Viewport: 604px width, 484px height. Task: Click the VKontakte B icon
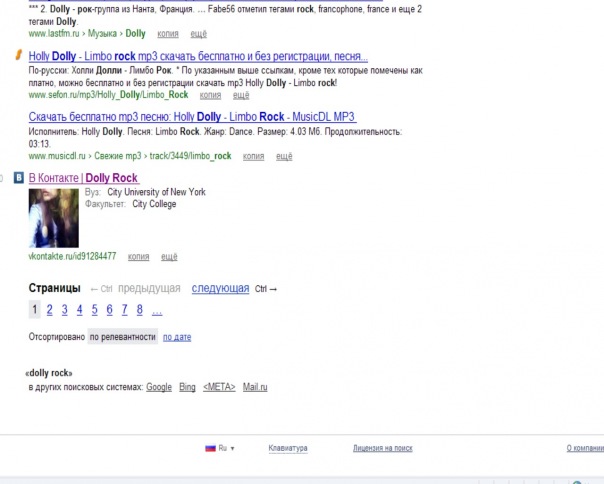click(19, 178)
